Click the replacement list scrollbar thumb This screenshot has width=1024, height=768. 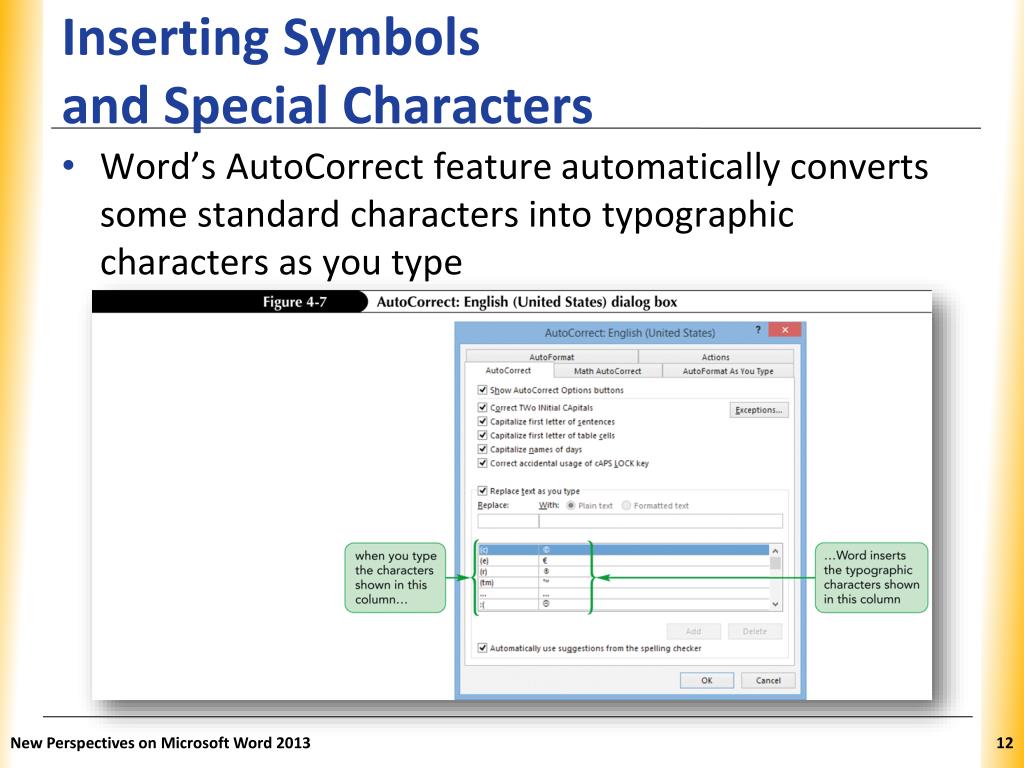(775, 564)
